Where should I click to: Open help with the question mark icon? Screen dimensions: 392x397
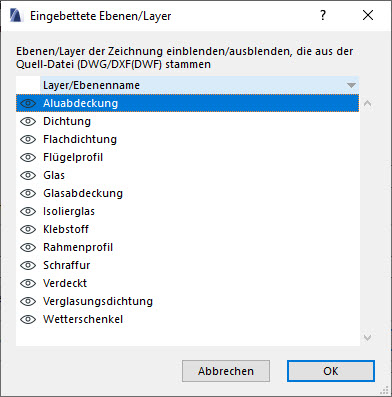[323, 15]
